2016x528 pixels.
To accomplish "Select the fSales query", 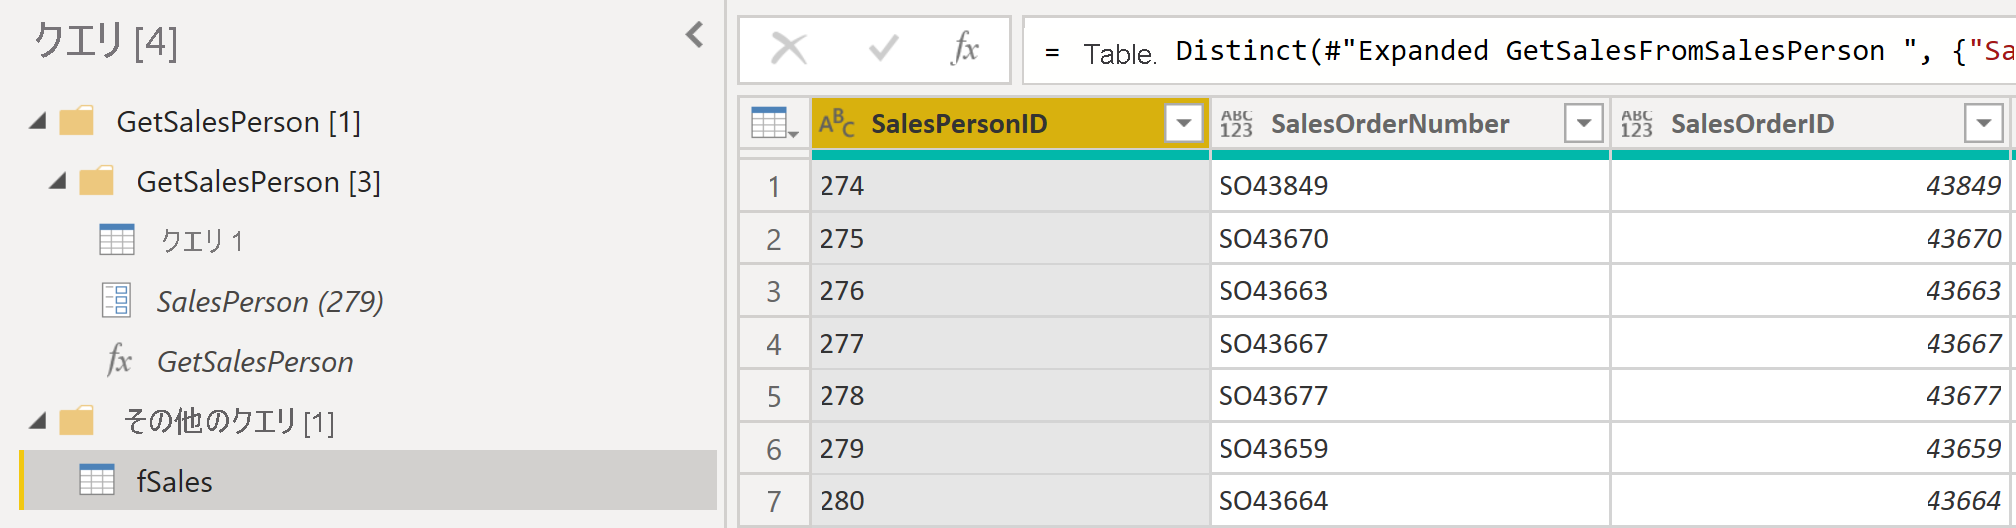I will (174, 482).
